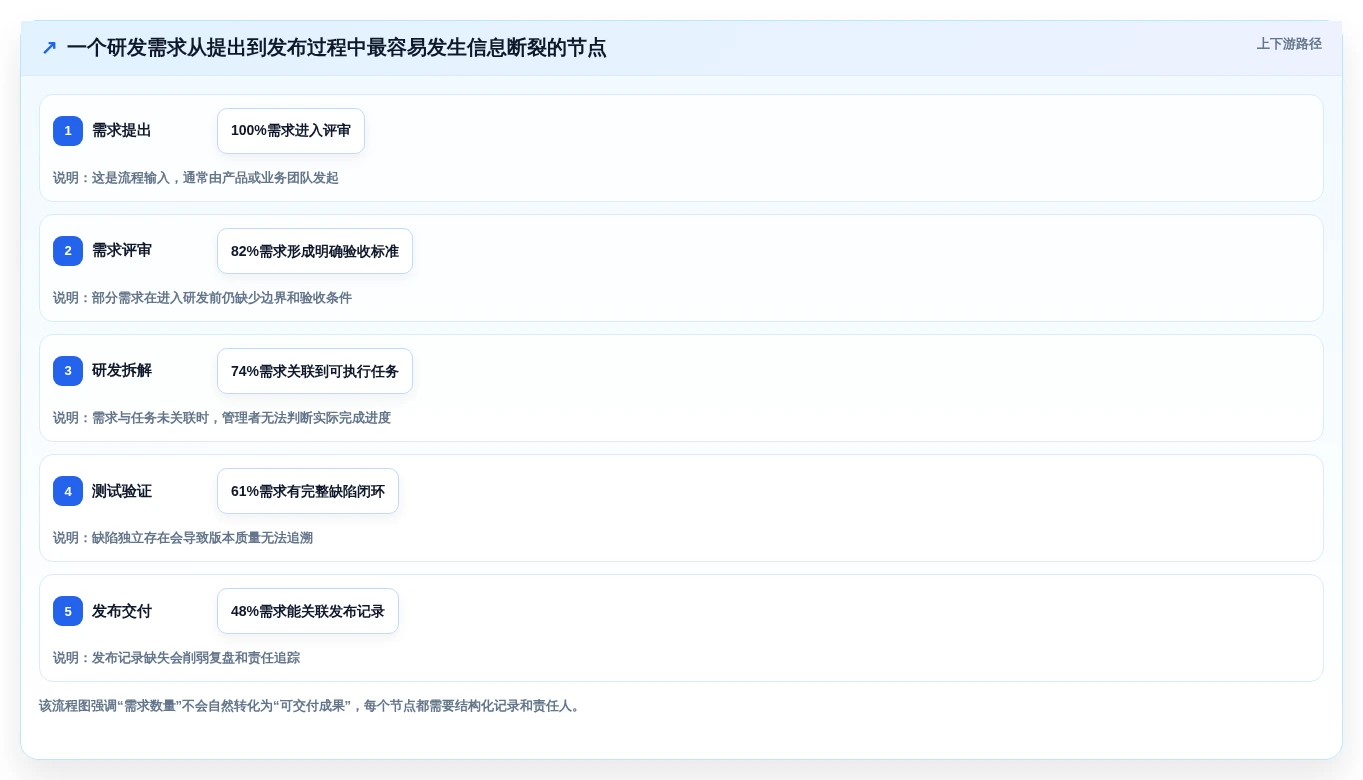1363x780 pixels.
Task: Select the 需求评审 step name
Action: pyautogui.click(x=122, y=251)
